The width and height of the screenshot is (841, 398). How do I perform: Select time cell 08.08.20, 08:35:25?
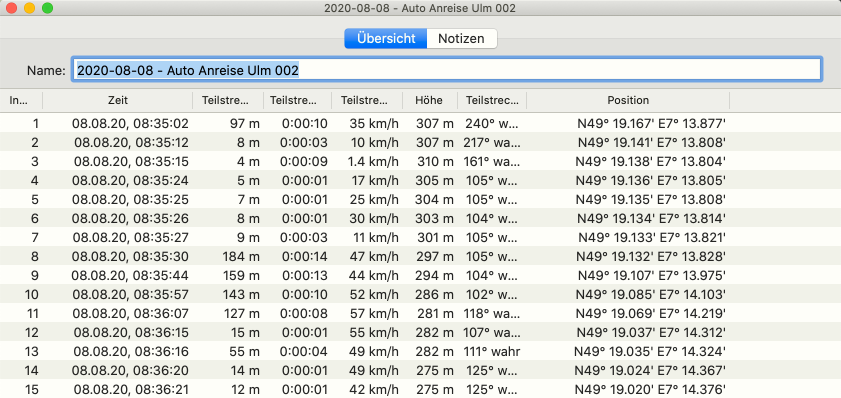click(130, 200)
